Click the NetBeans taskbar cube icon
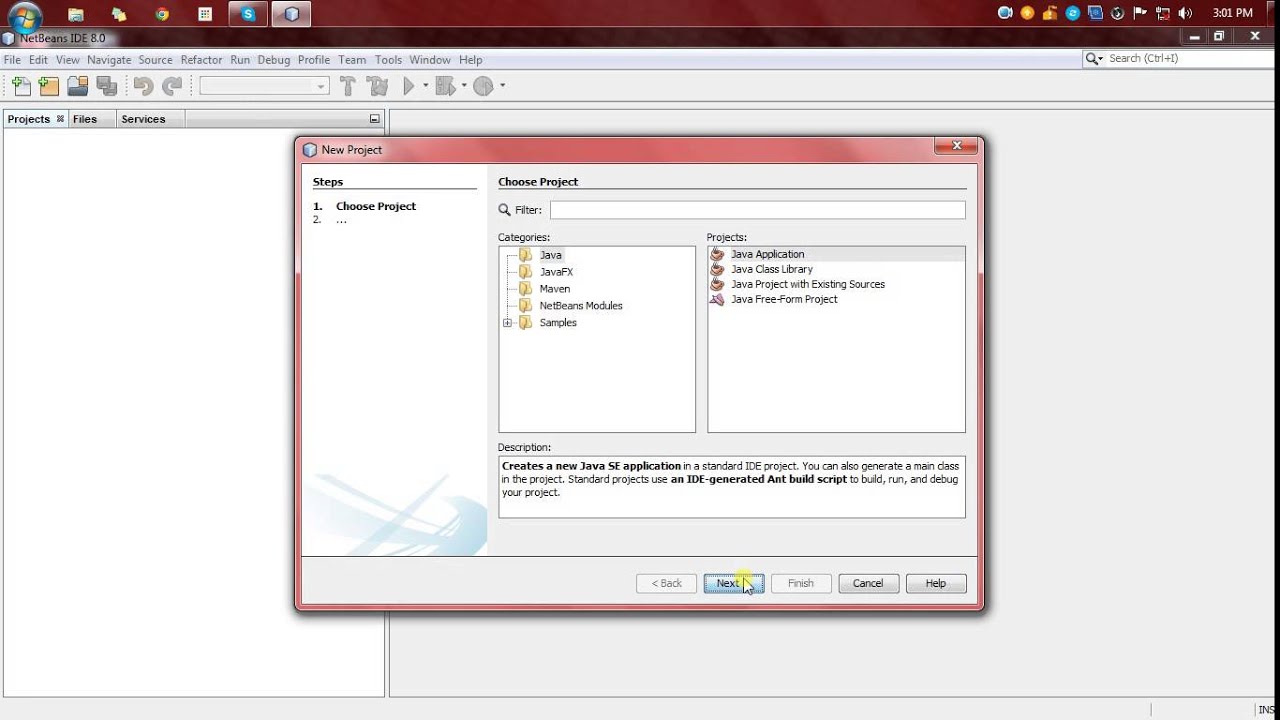 tap(291, 14)
